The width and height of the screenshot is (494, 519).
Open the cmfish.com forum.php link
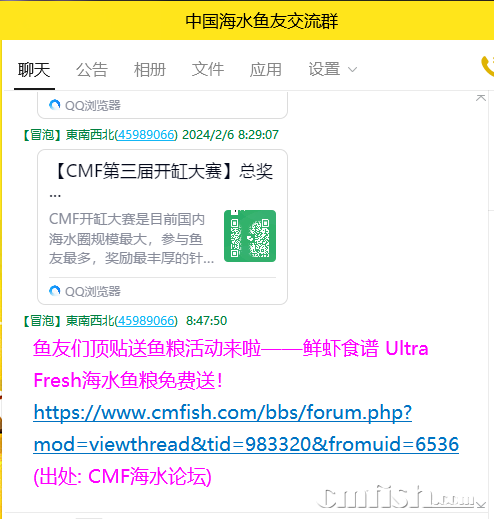[x=223, y=413]
